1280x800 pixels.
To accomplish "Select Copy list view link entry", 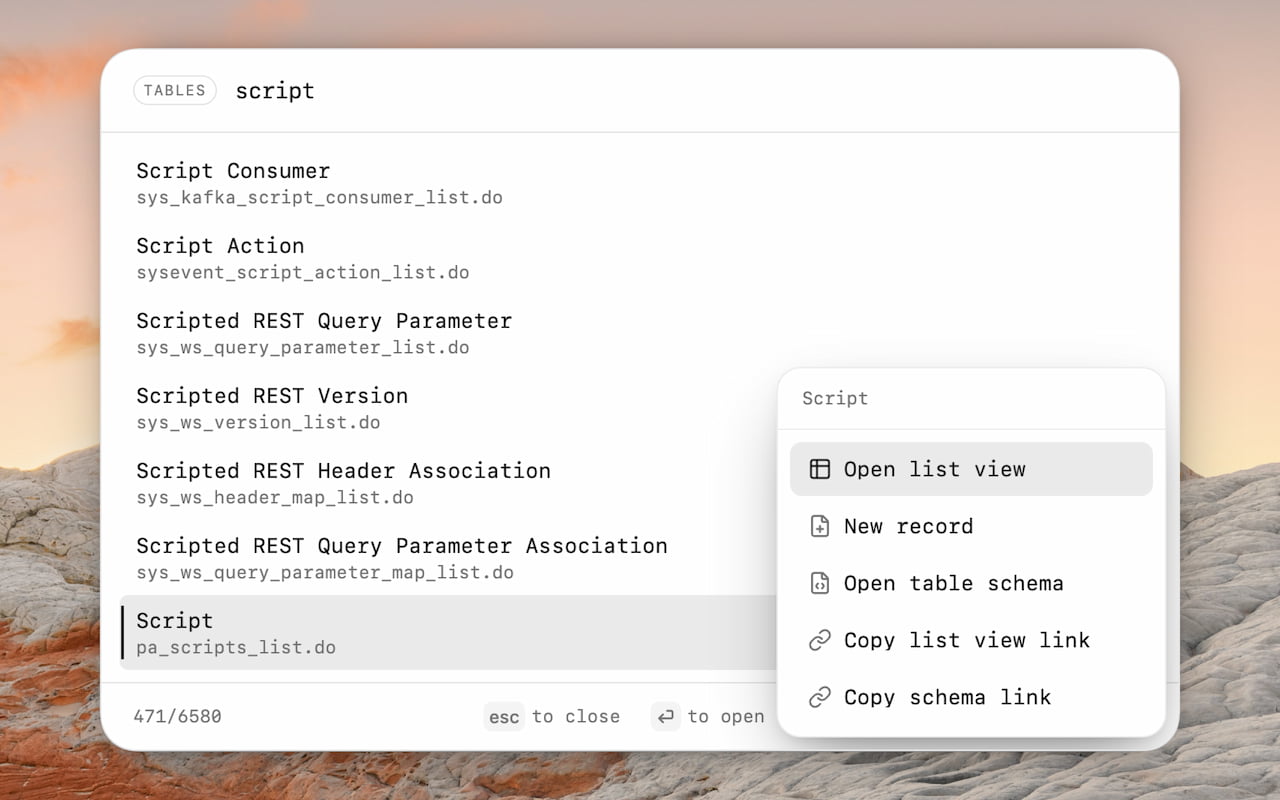I will [971, 640].
